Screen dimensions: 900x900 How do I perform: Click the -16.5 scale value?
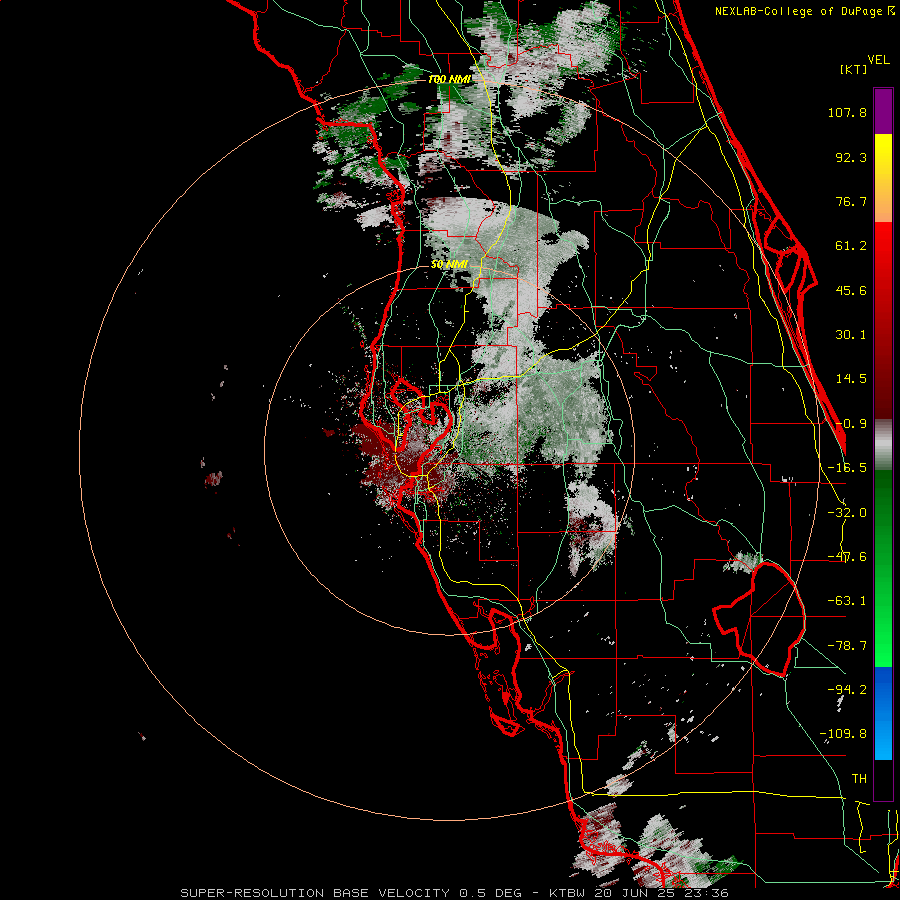point(847,468)
